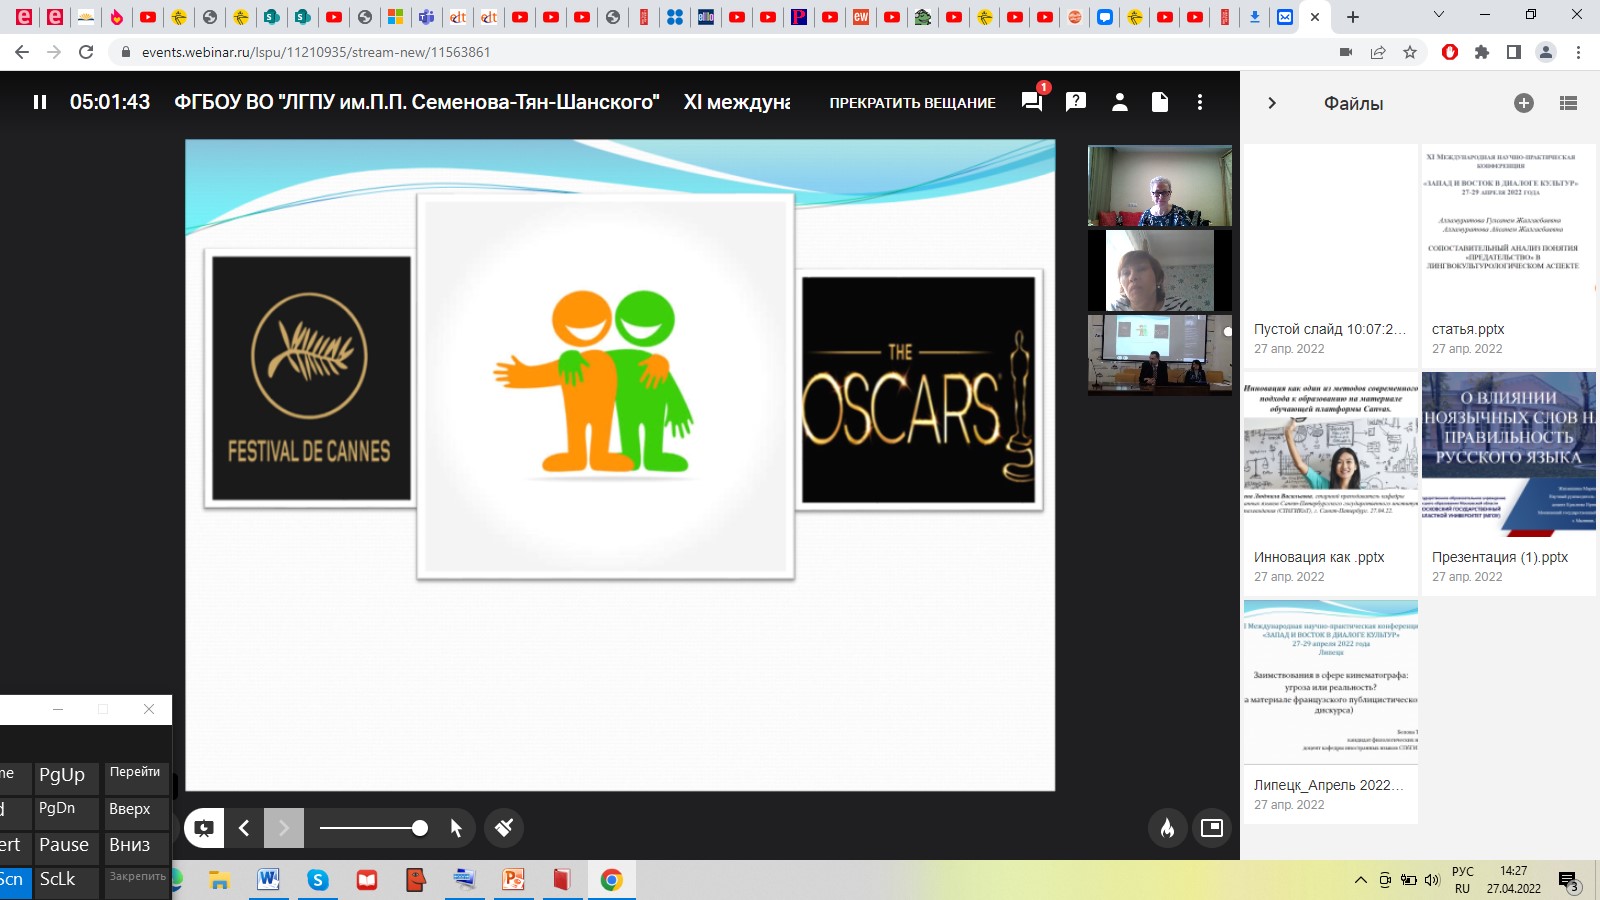Reload the page
Screen dimensions: 1600x900
[86, 52]
